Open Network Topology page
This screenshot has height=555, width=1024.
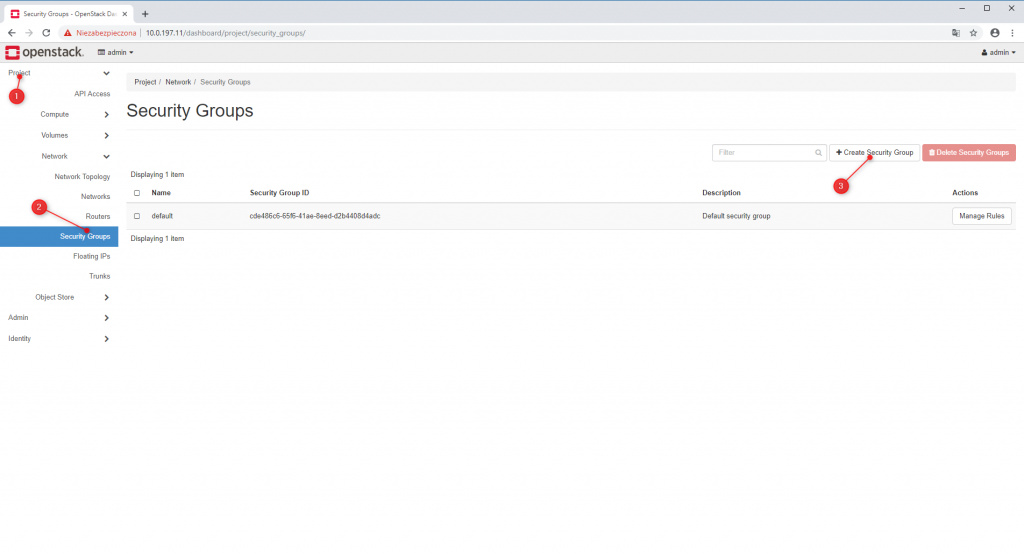82,177
